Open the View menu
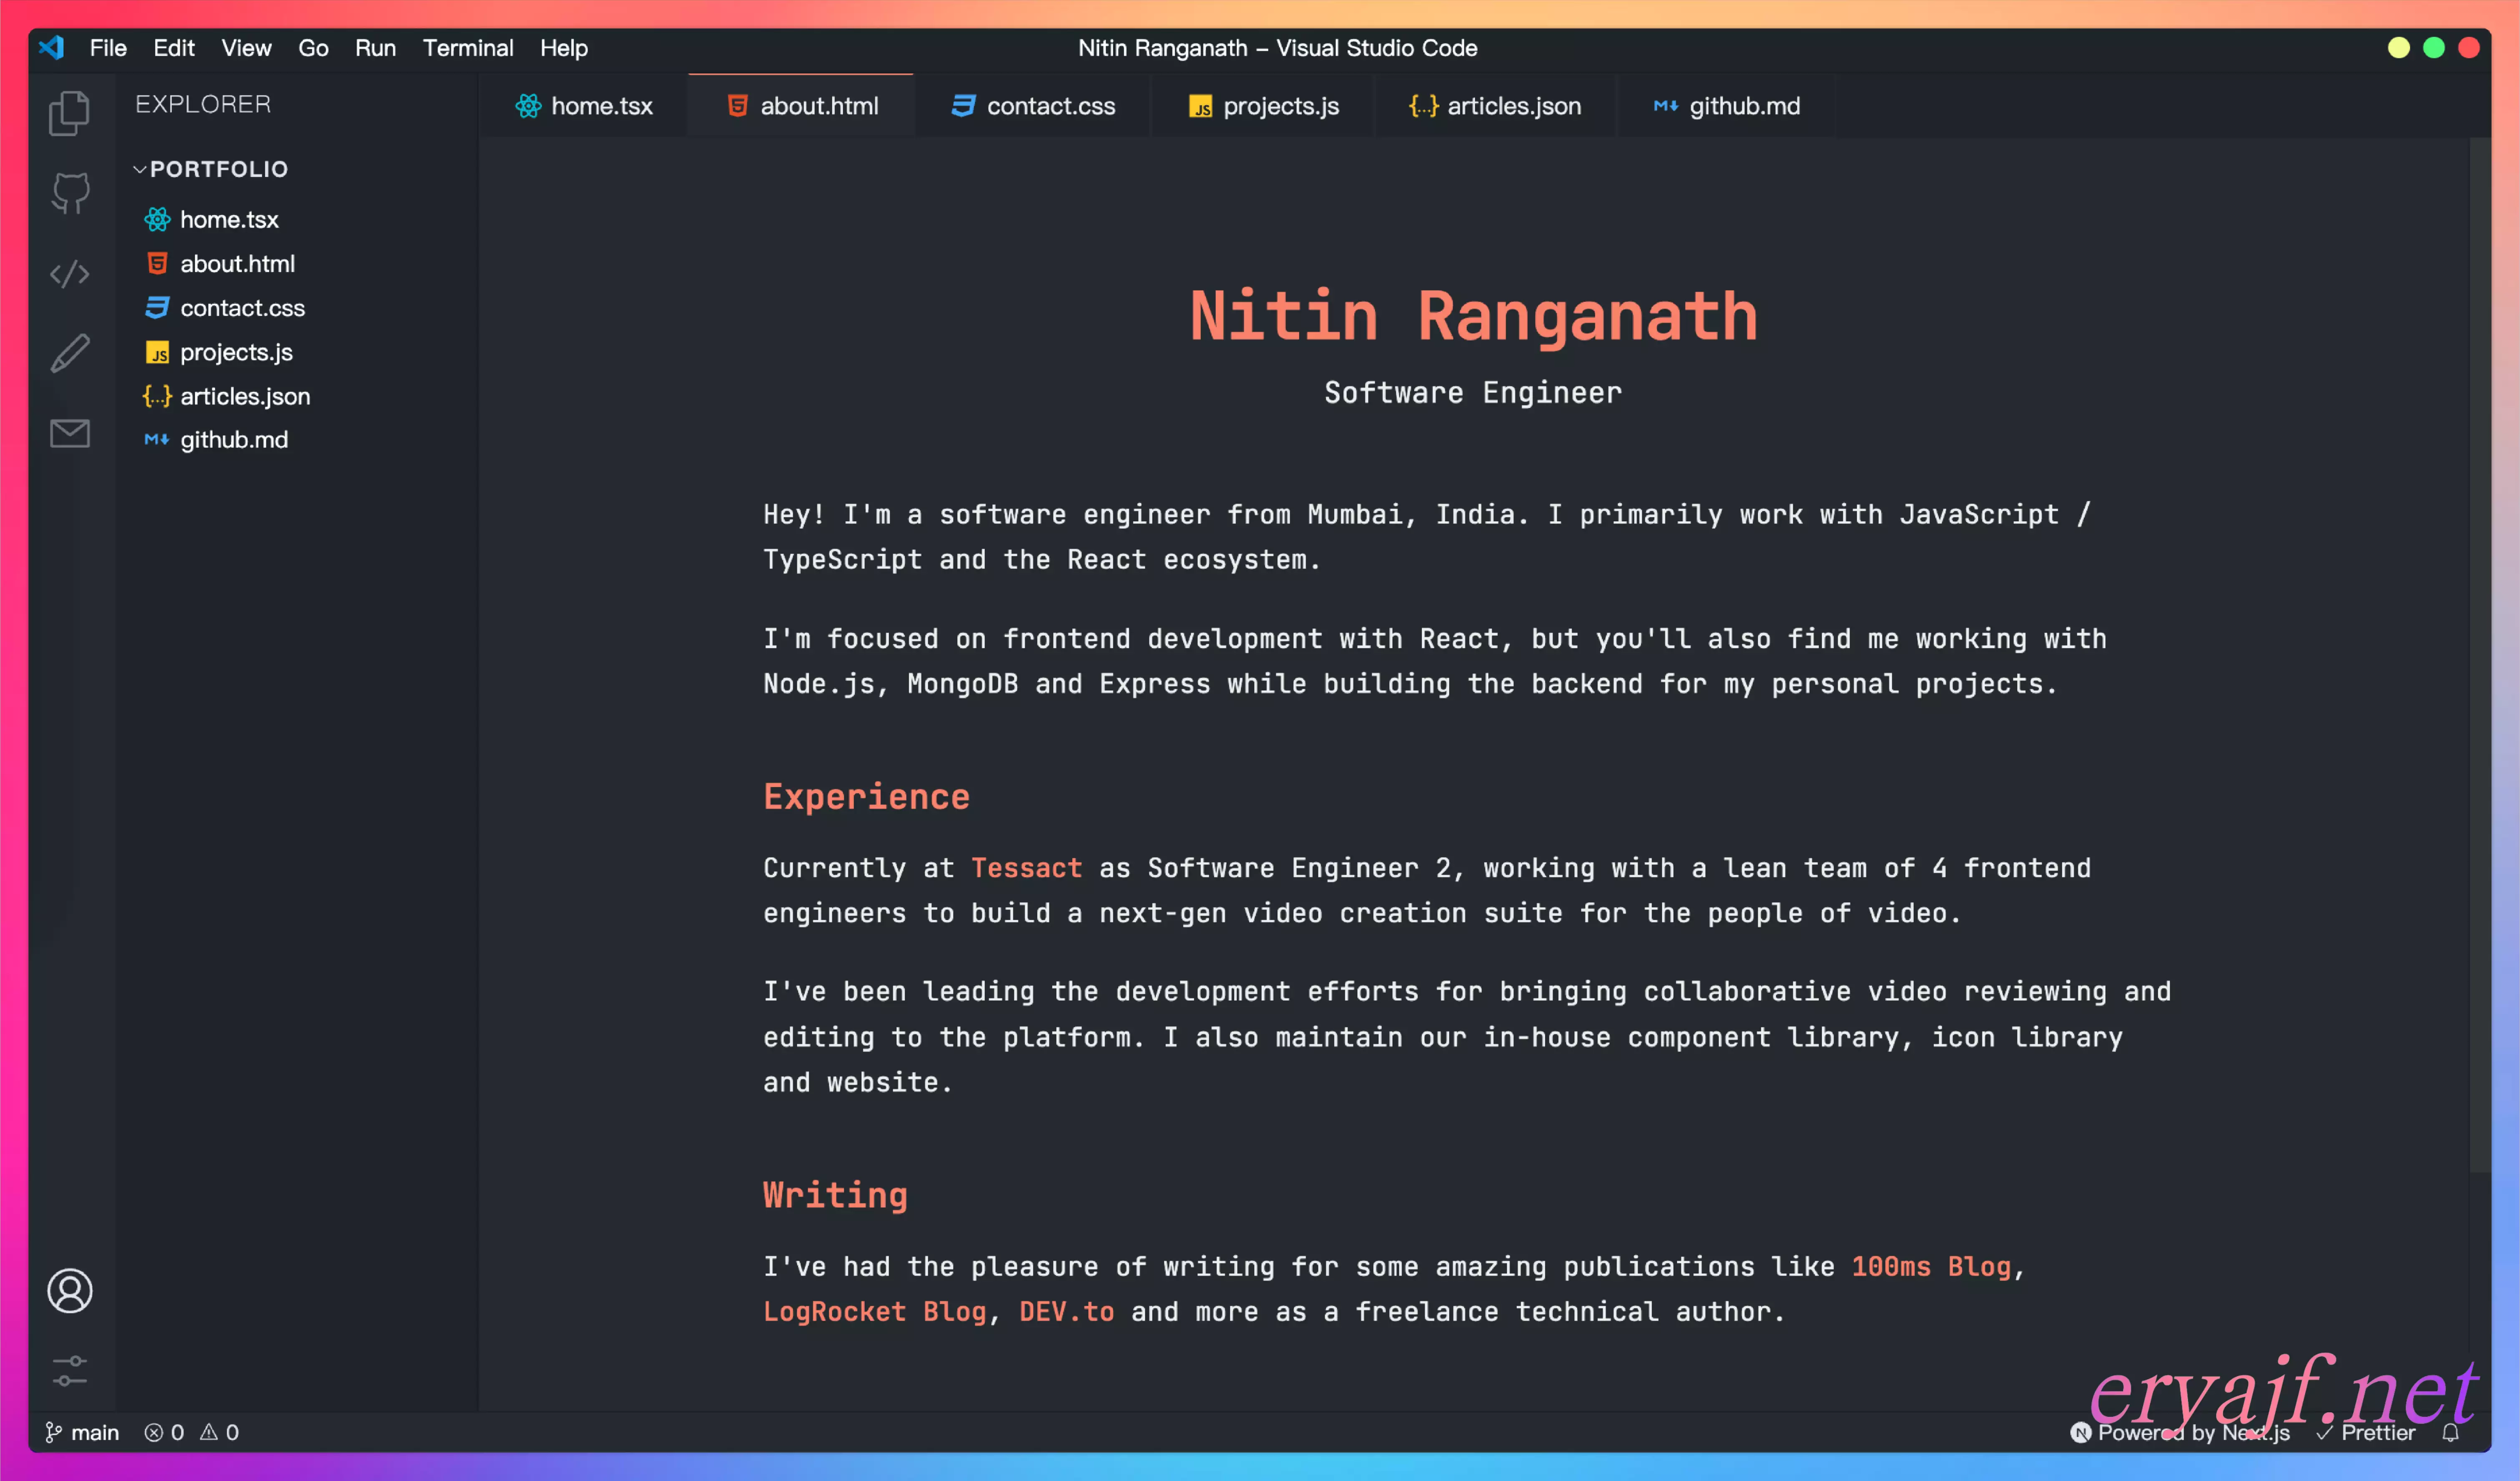Viewport: 2520px width, 1481px height. [x=246, y=47]
